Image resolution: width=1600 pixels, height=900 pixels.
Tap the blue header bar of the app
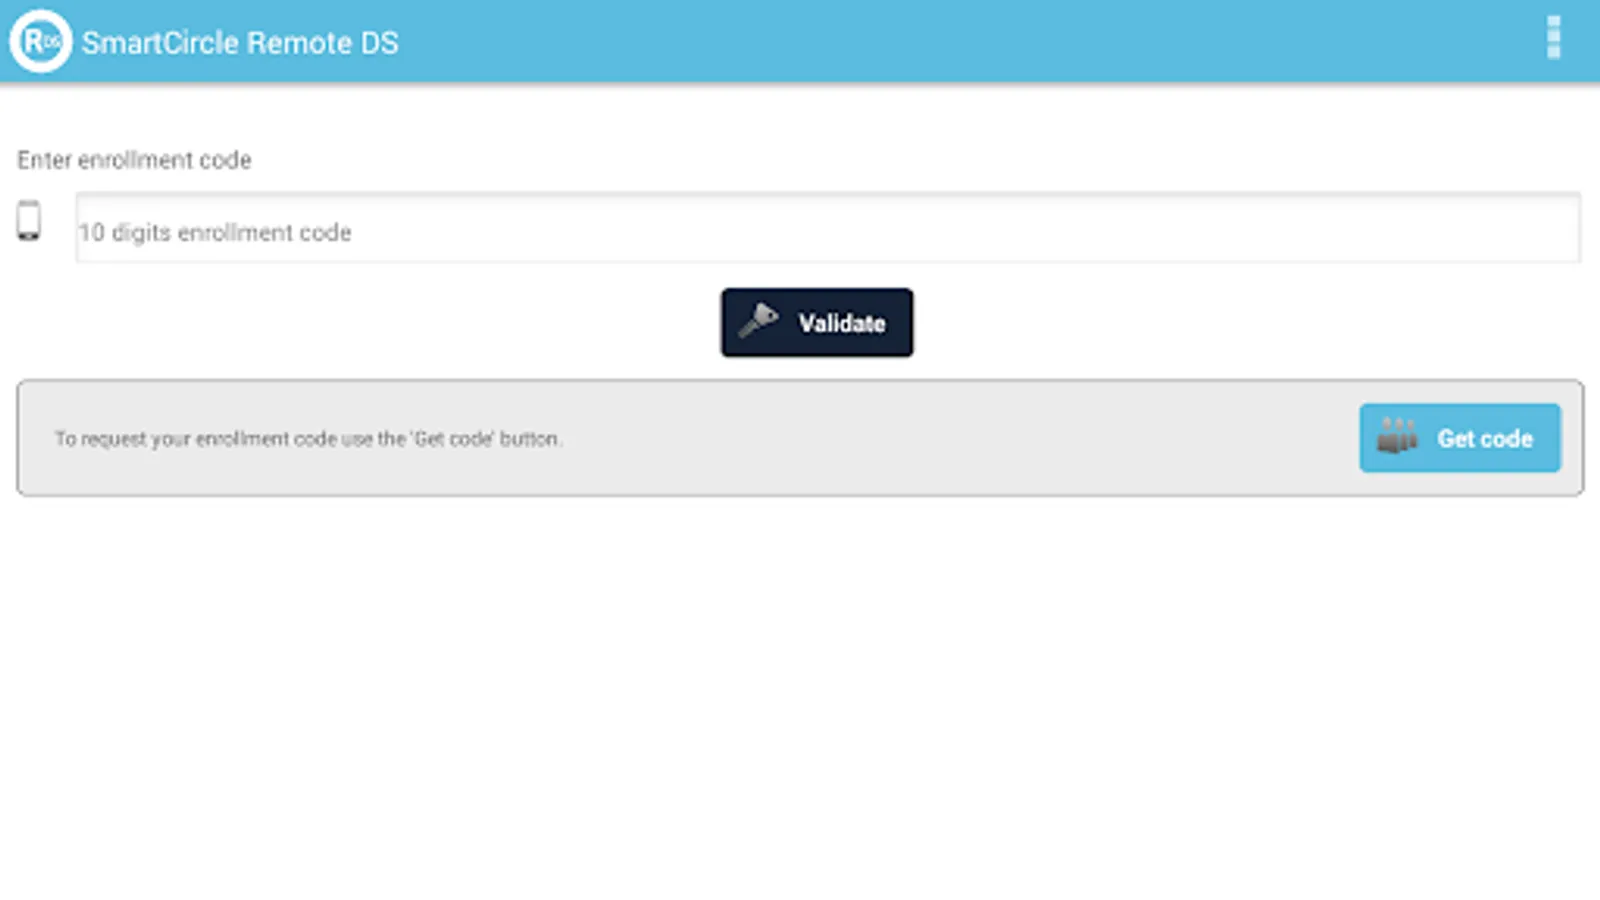click(x=800, y=42)
